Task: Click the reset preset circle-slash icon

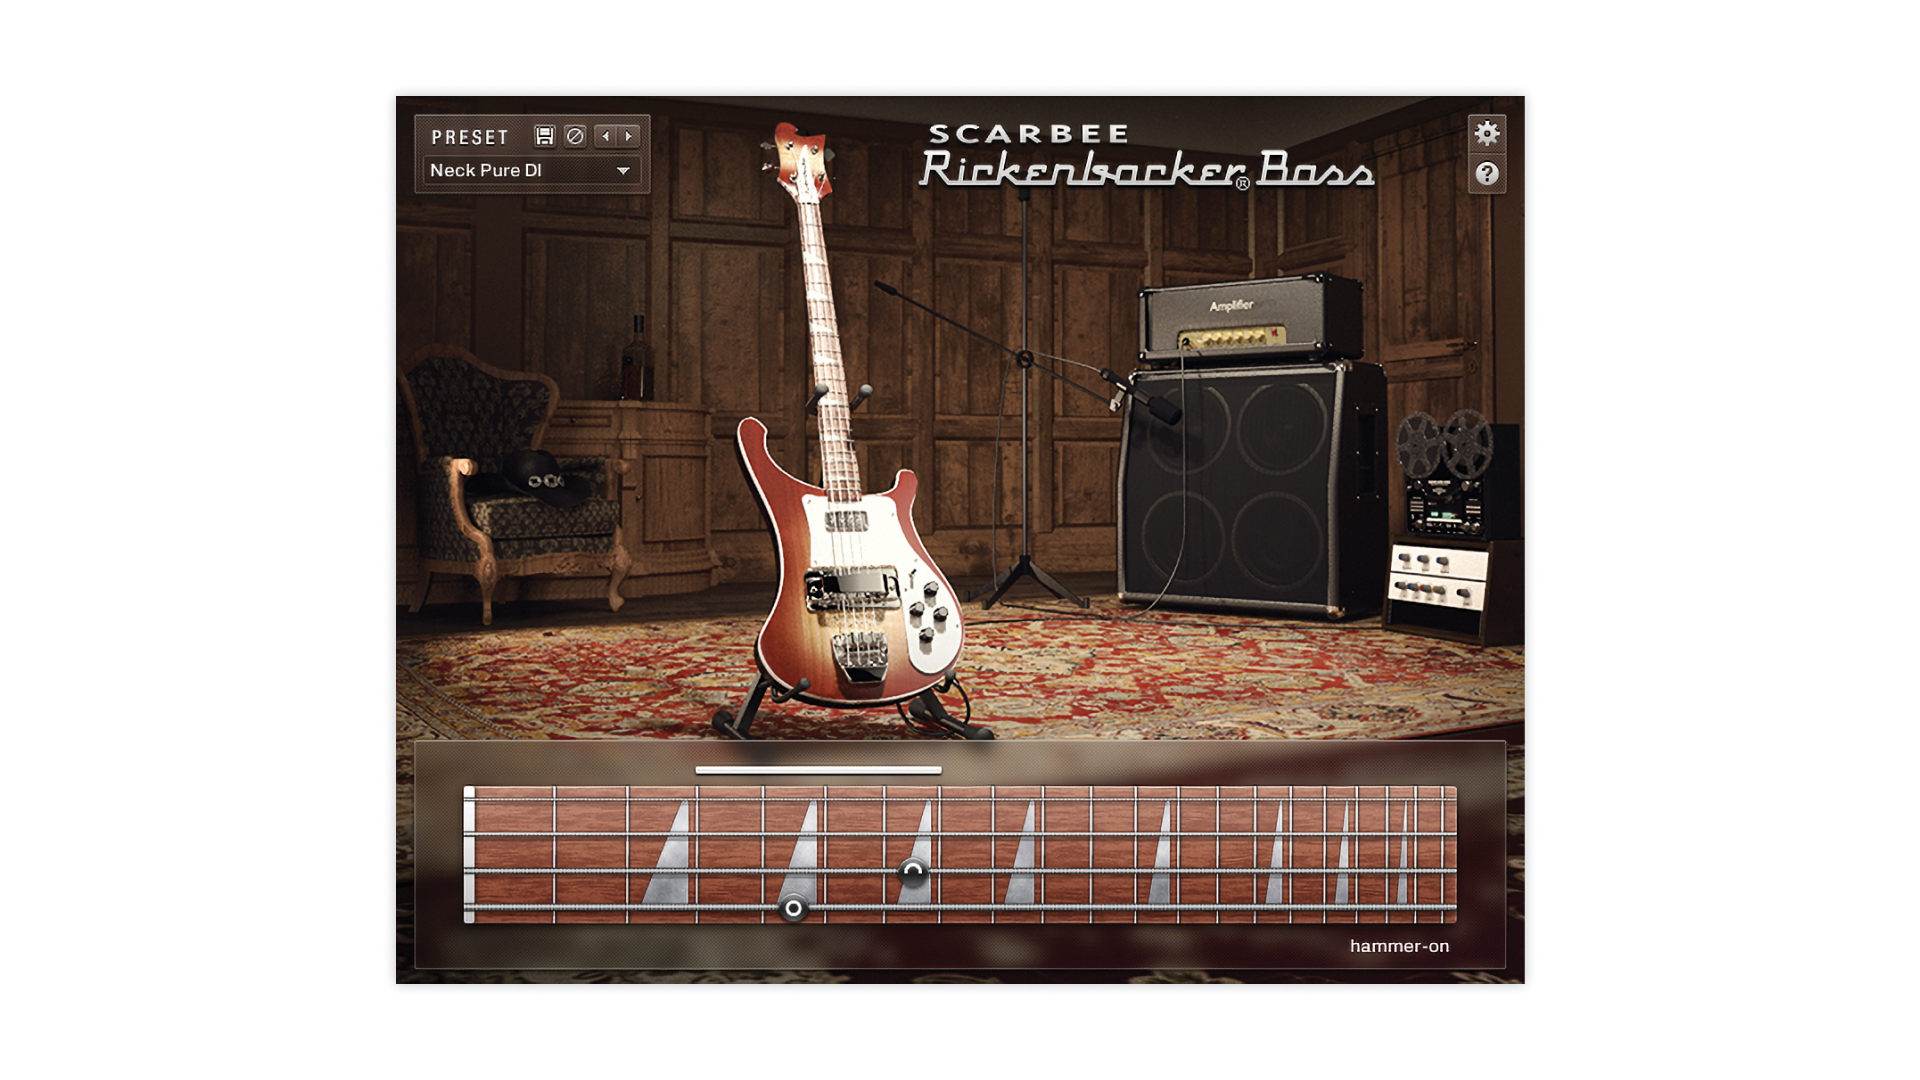Action: tap(575, 136)
